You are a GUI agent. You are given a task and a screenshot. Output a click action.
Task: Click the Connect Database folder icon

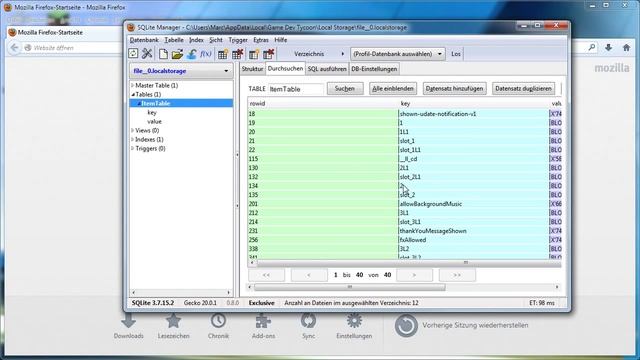(x=177, y=53)
